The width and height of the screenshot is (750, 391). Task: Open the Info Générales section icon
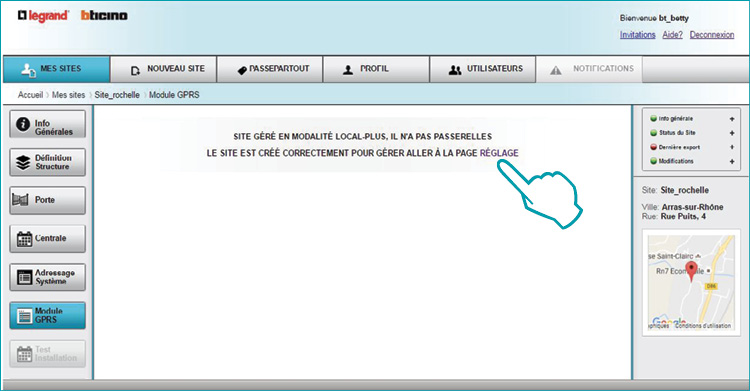pos(22,124)
